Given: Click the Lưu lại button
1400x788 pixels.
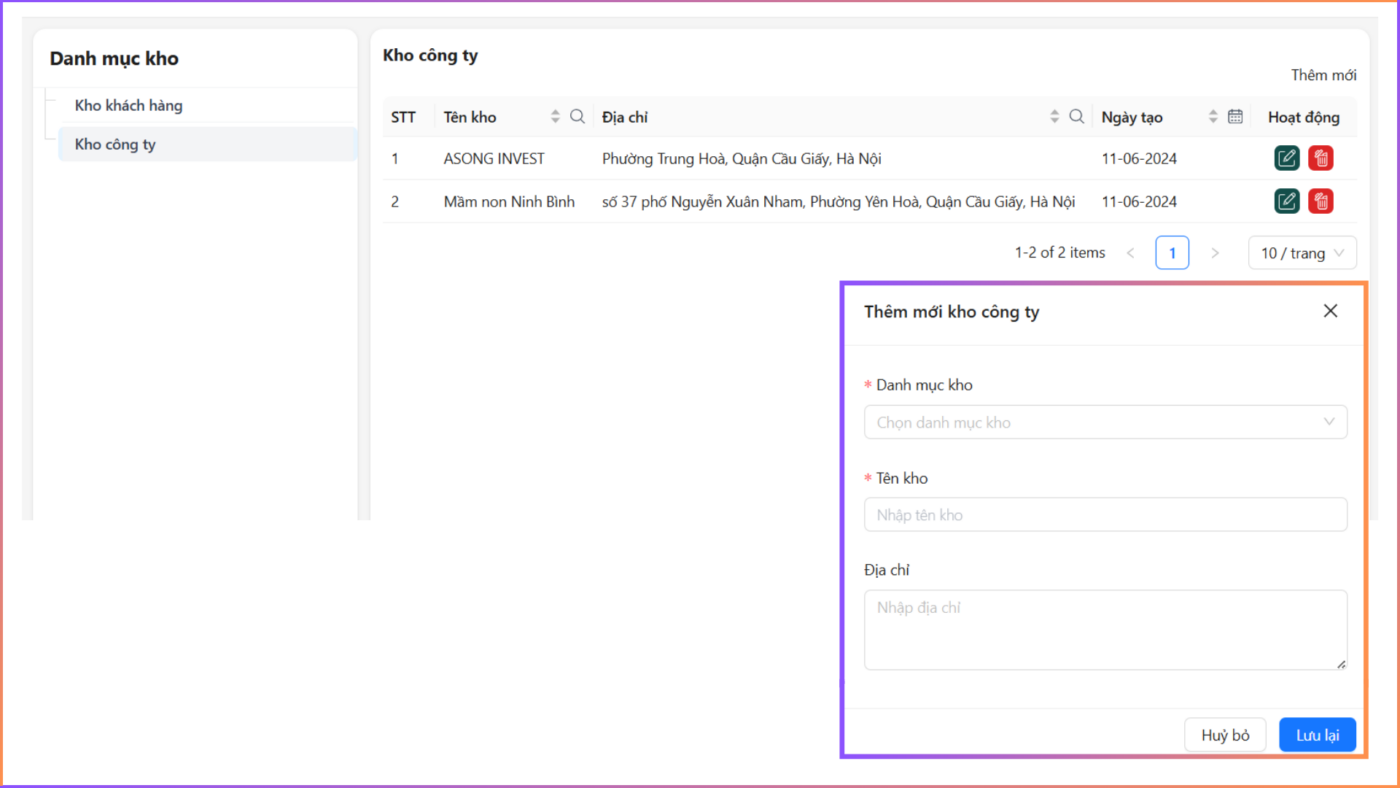Looking at the screenshot, I should click(1317, 735).
